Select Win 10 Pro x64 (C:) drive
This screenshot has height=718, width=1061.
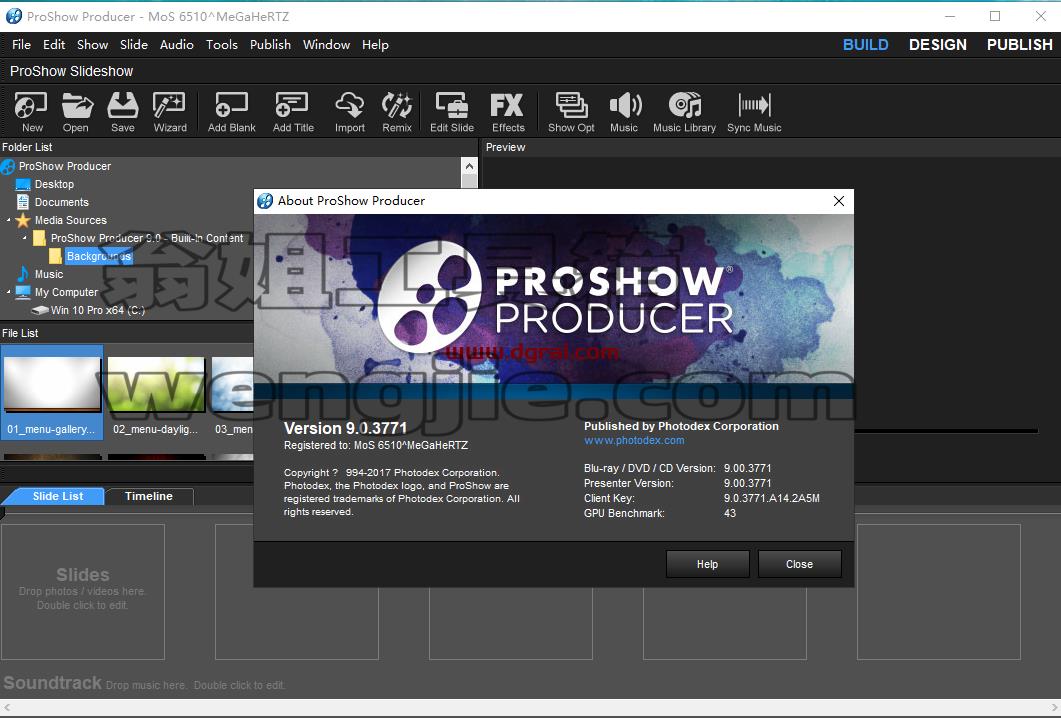coord(97,310)
